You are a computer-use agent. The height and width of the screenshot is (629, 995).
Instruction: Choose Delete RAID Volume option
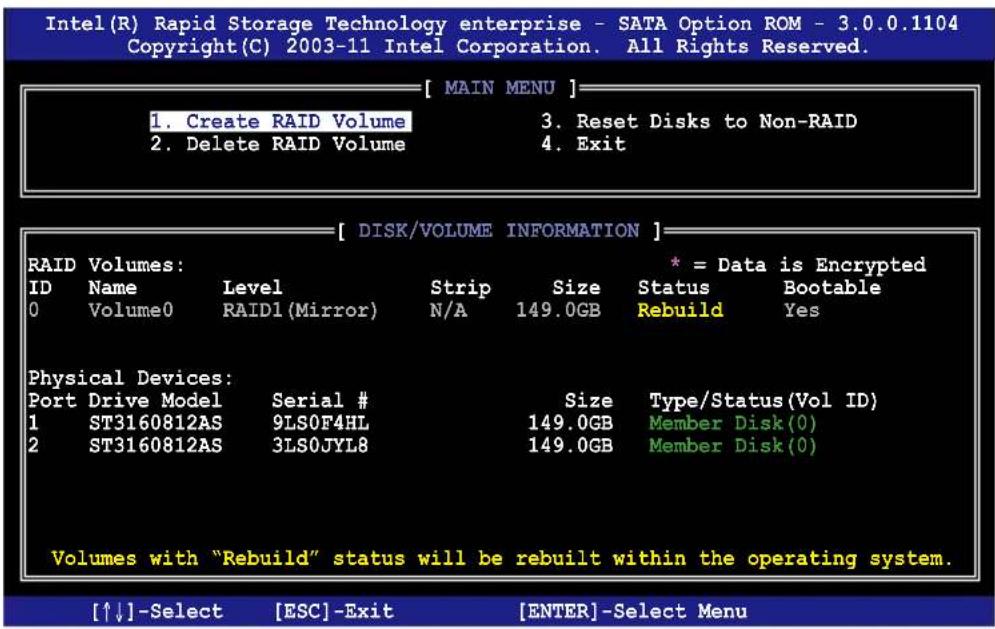pos(278,144)
